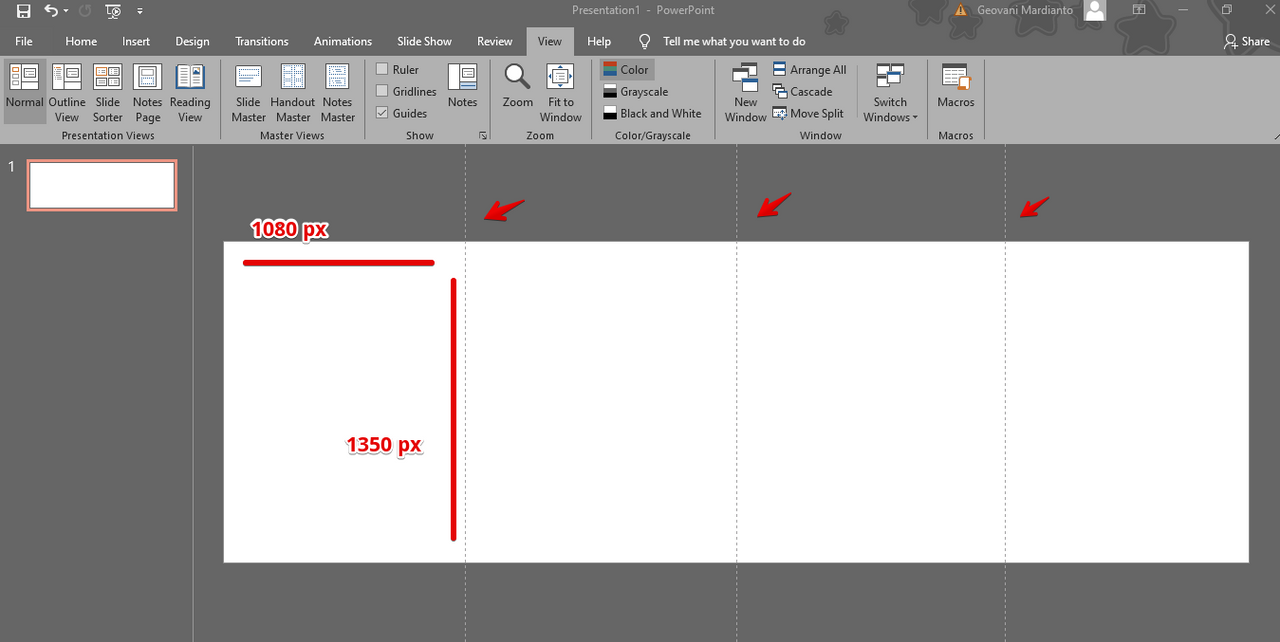Open the Design tab
The height and width of the screenshot is (642, 1280).
point(192,41)
